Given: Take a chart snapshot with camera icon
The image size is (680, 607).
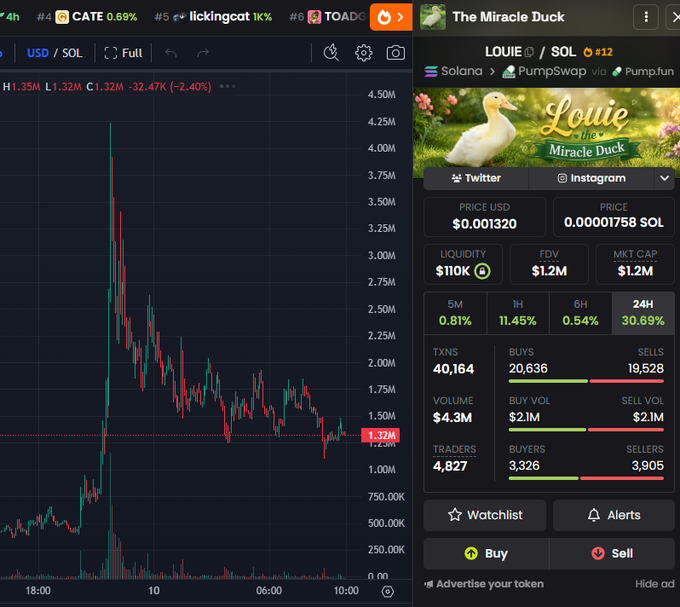Looking at the screenshot, I should tap(396, 53).
